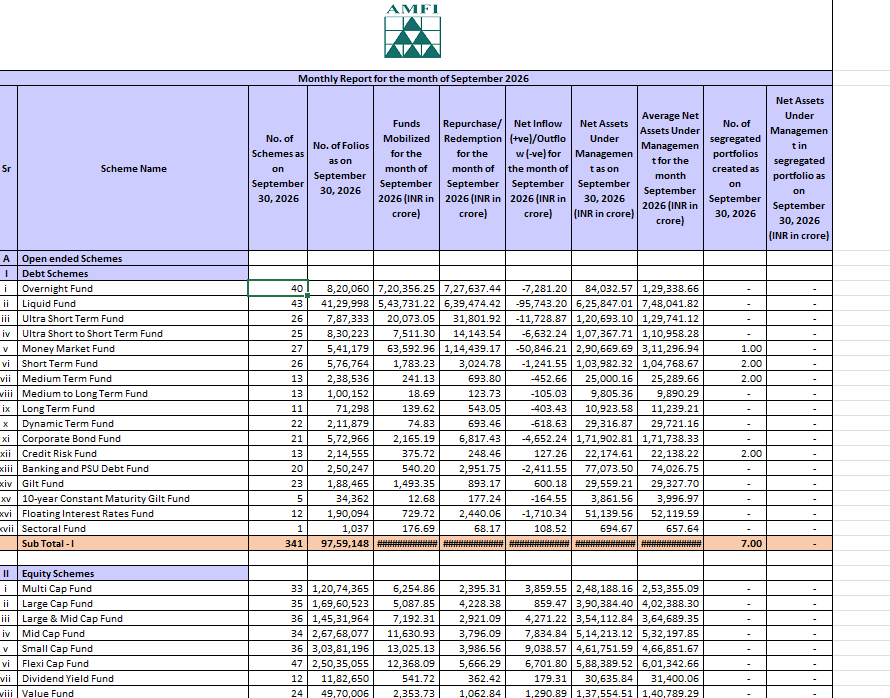Select the 'No. of Schemes as on September 30, 2026' header
This screenshot has width=890, height=698.
tap(278, 169)
